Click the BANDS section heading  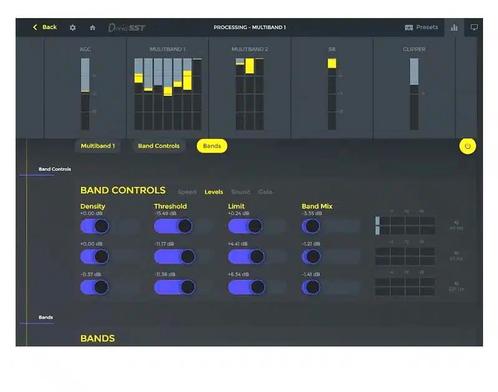tap(98, 338)
